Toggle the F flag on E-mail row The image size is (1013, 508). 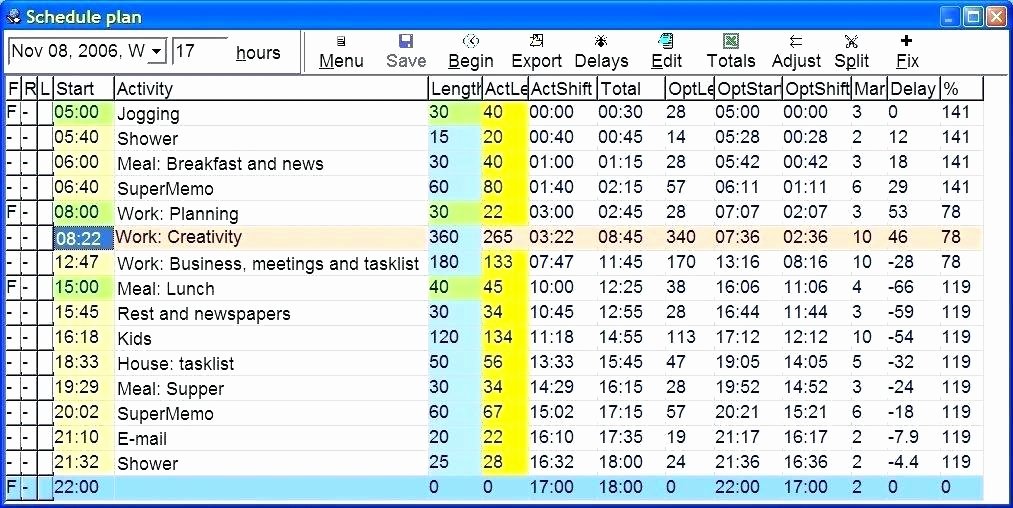click(x=12, y=438)
